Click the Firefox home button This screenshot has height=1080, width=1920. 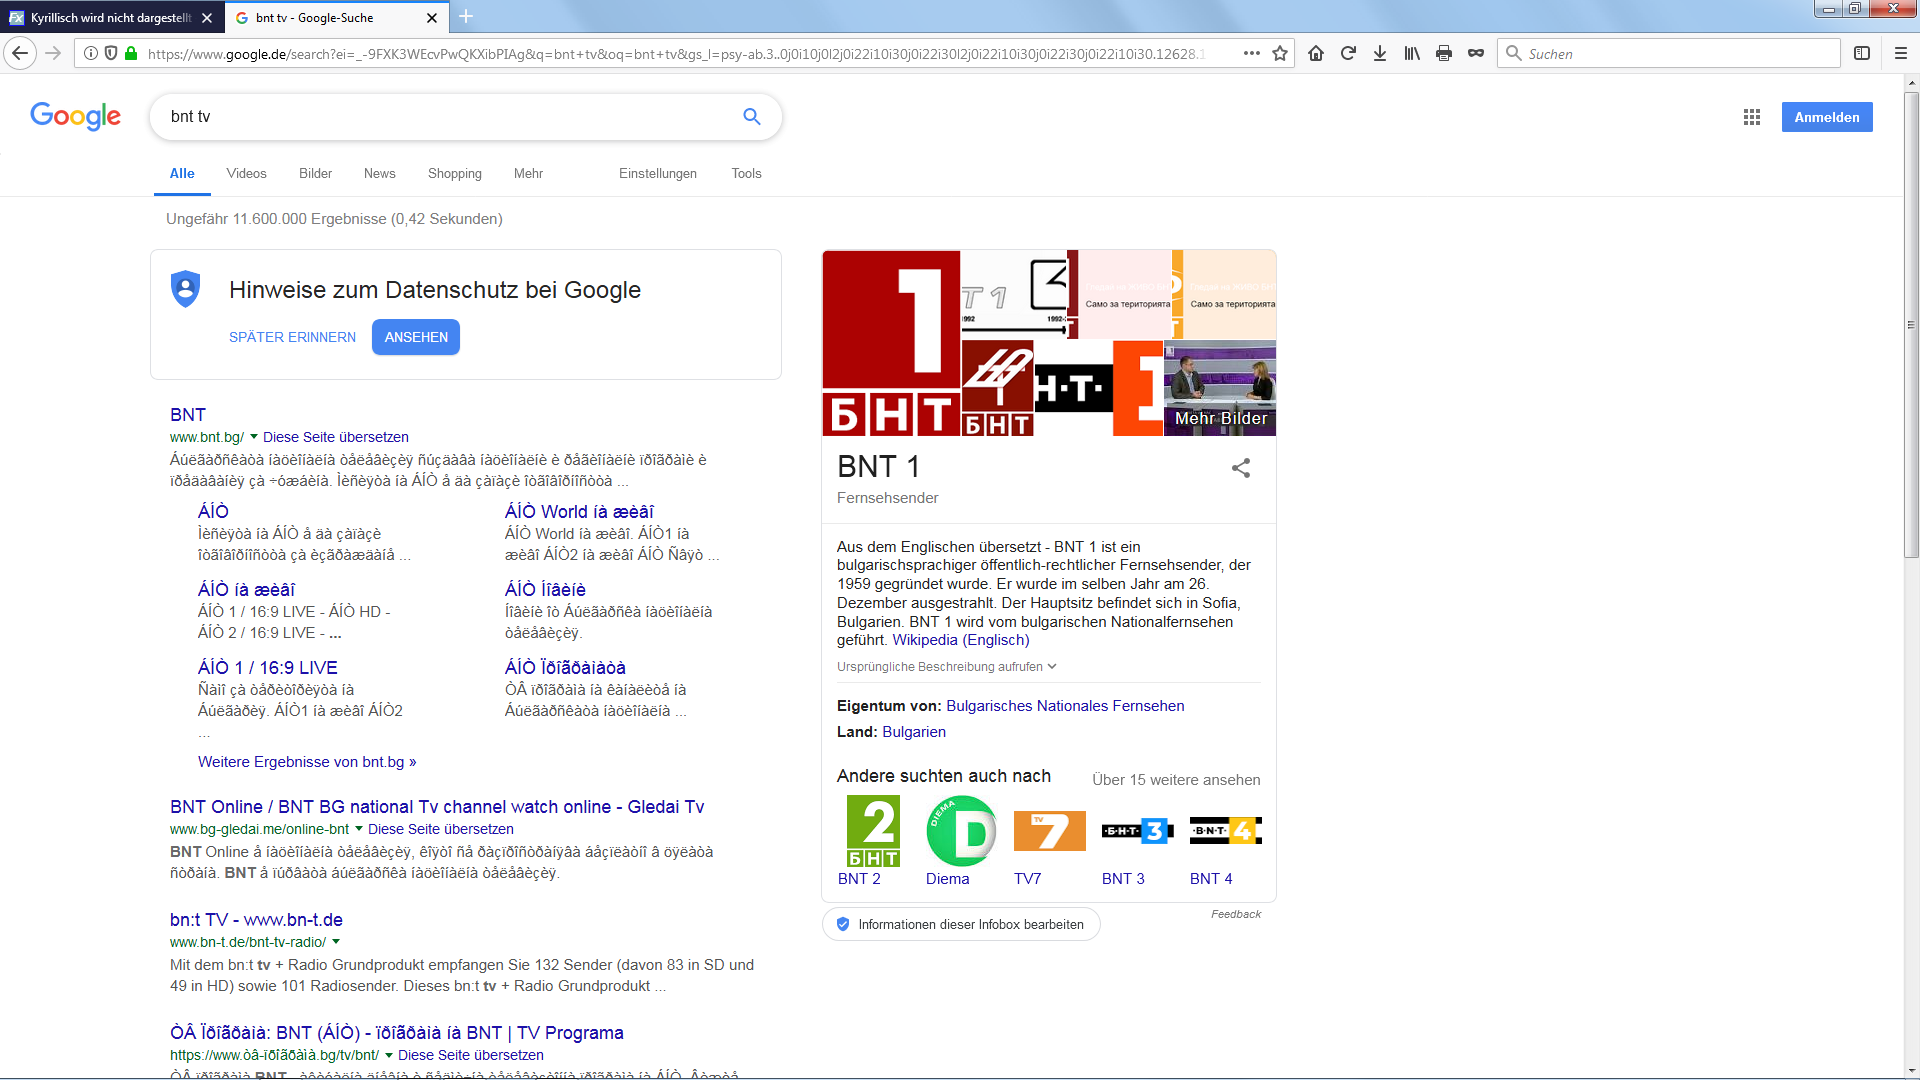pyautogui.click(x=1316, y=54)
